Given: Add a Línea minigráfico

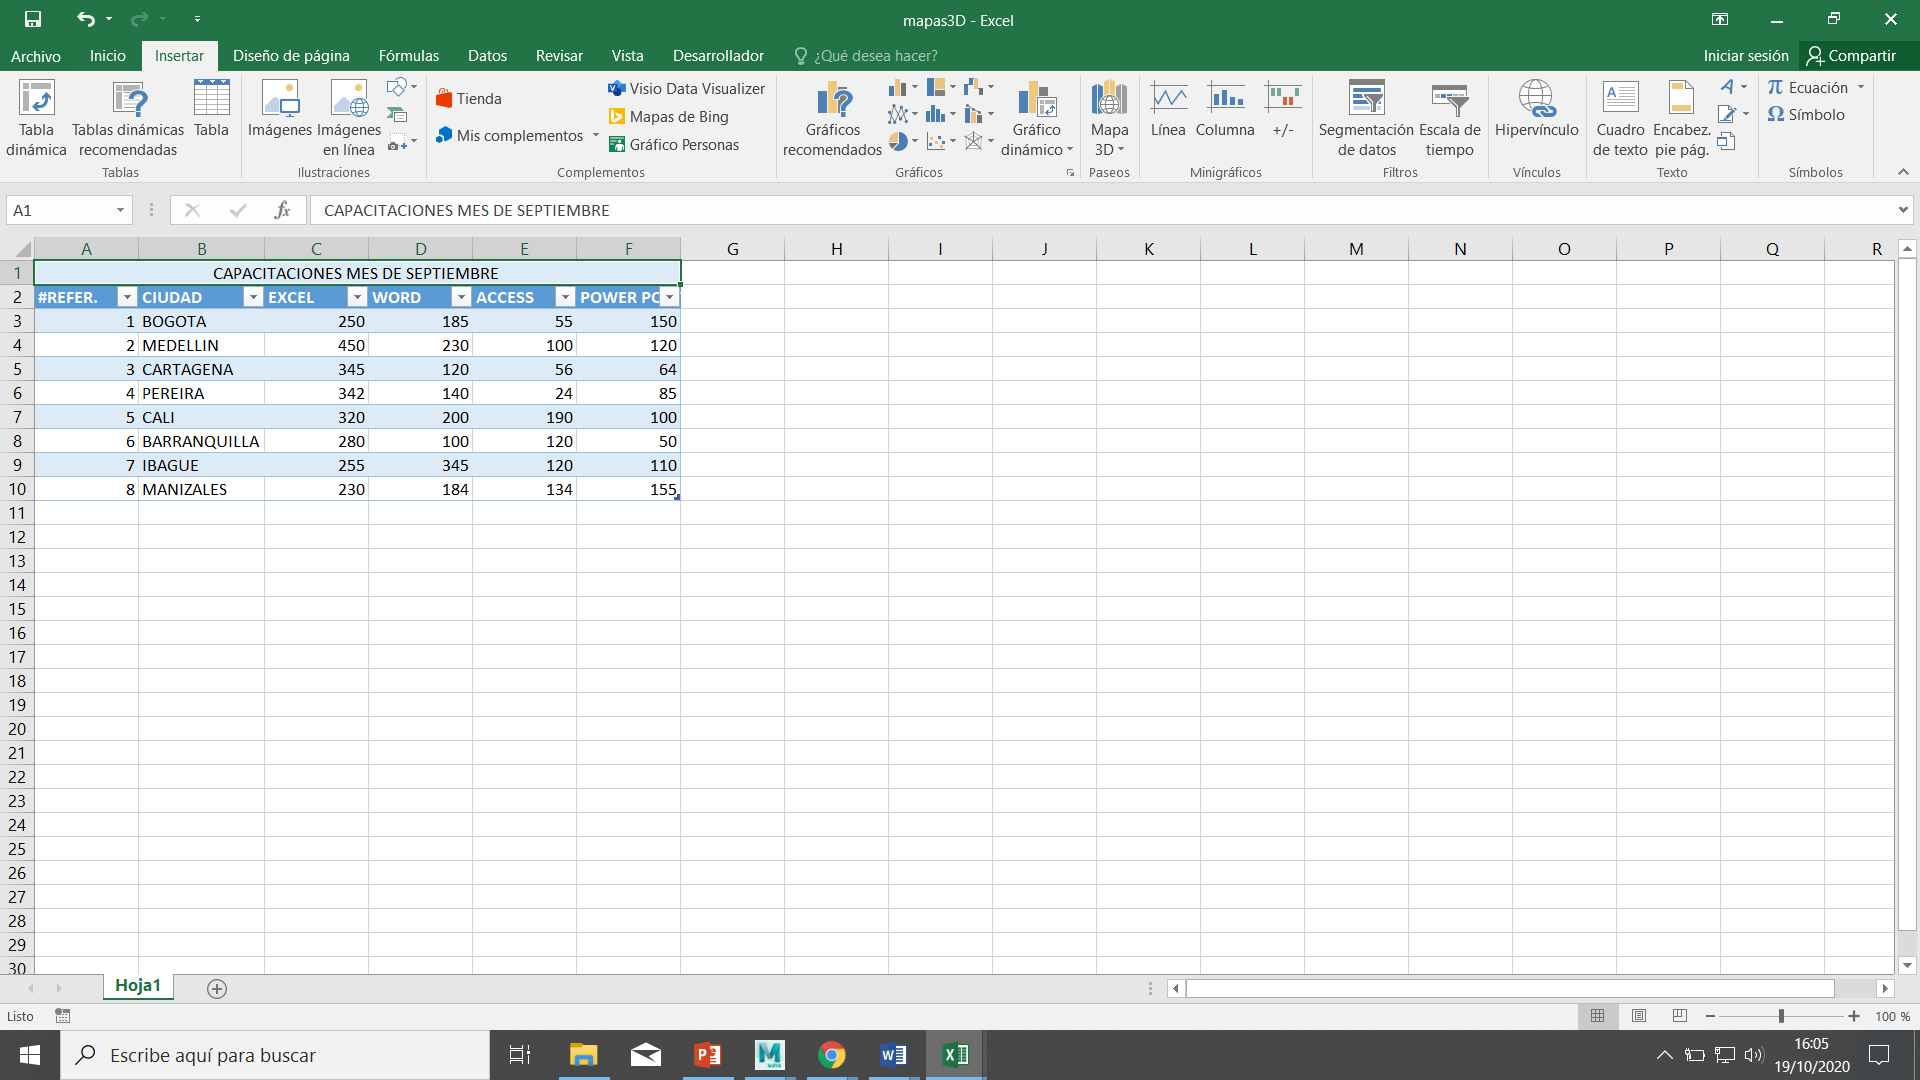Looking at the screenshot, I should point(1167,115).
